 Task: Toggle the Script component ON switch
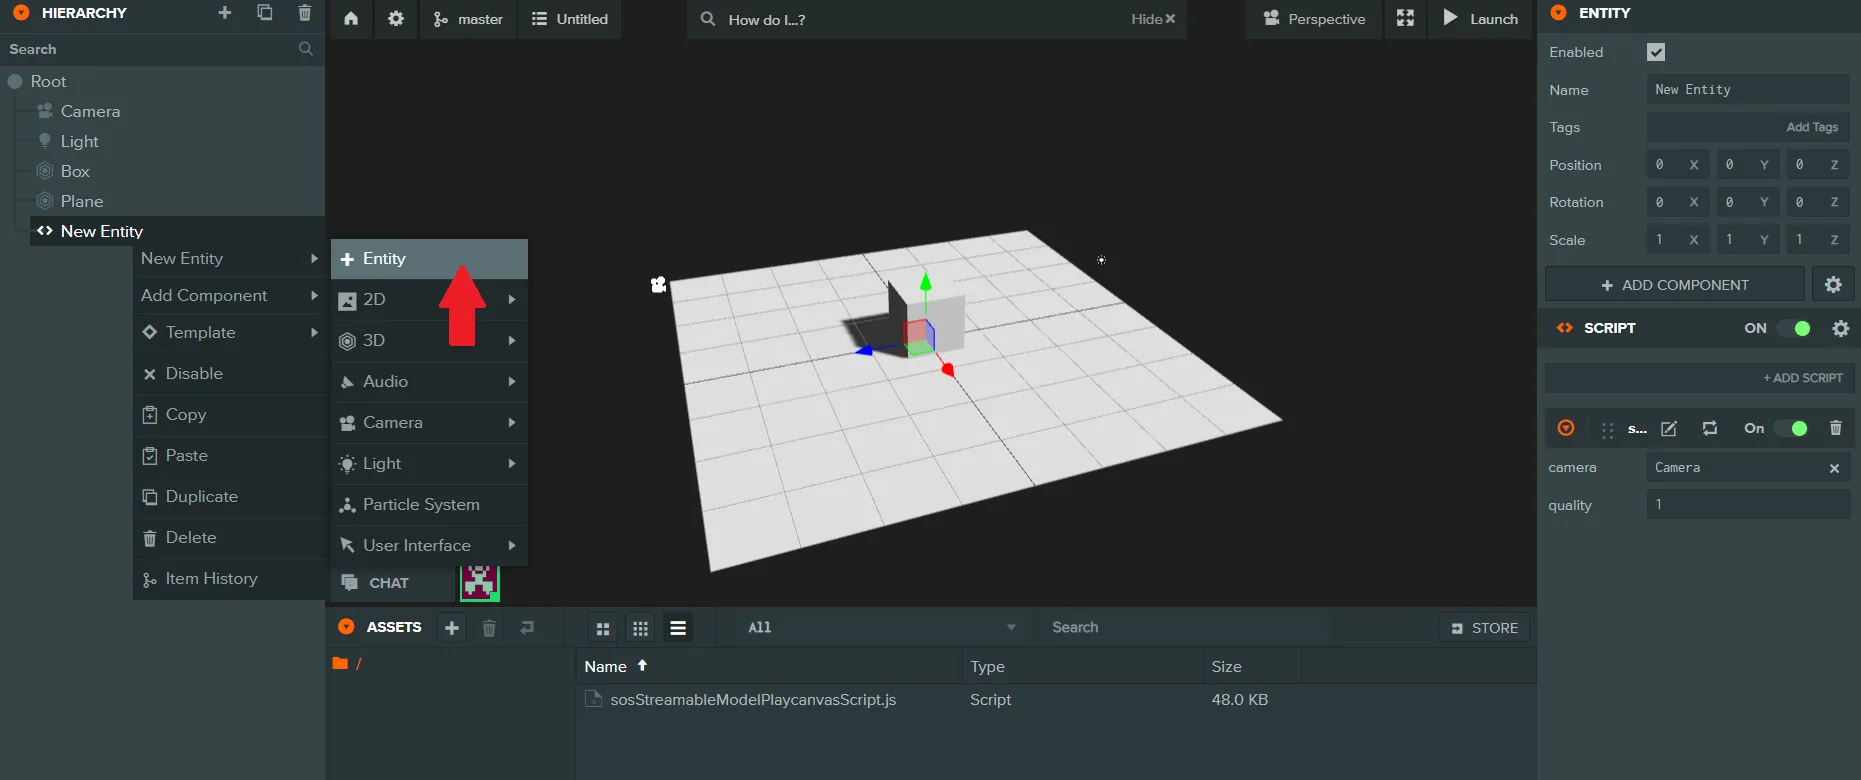pos(1794,328)
